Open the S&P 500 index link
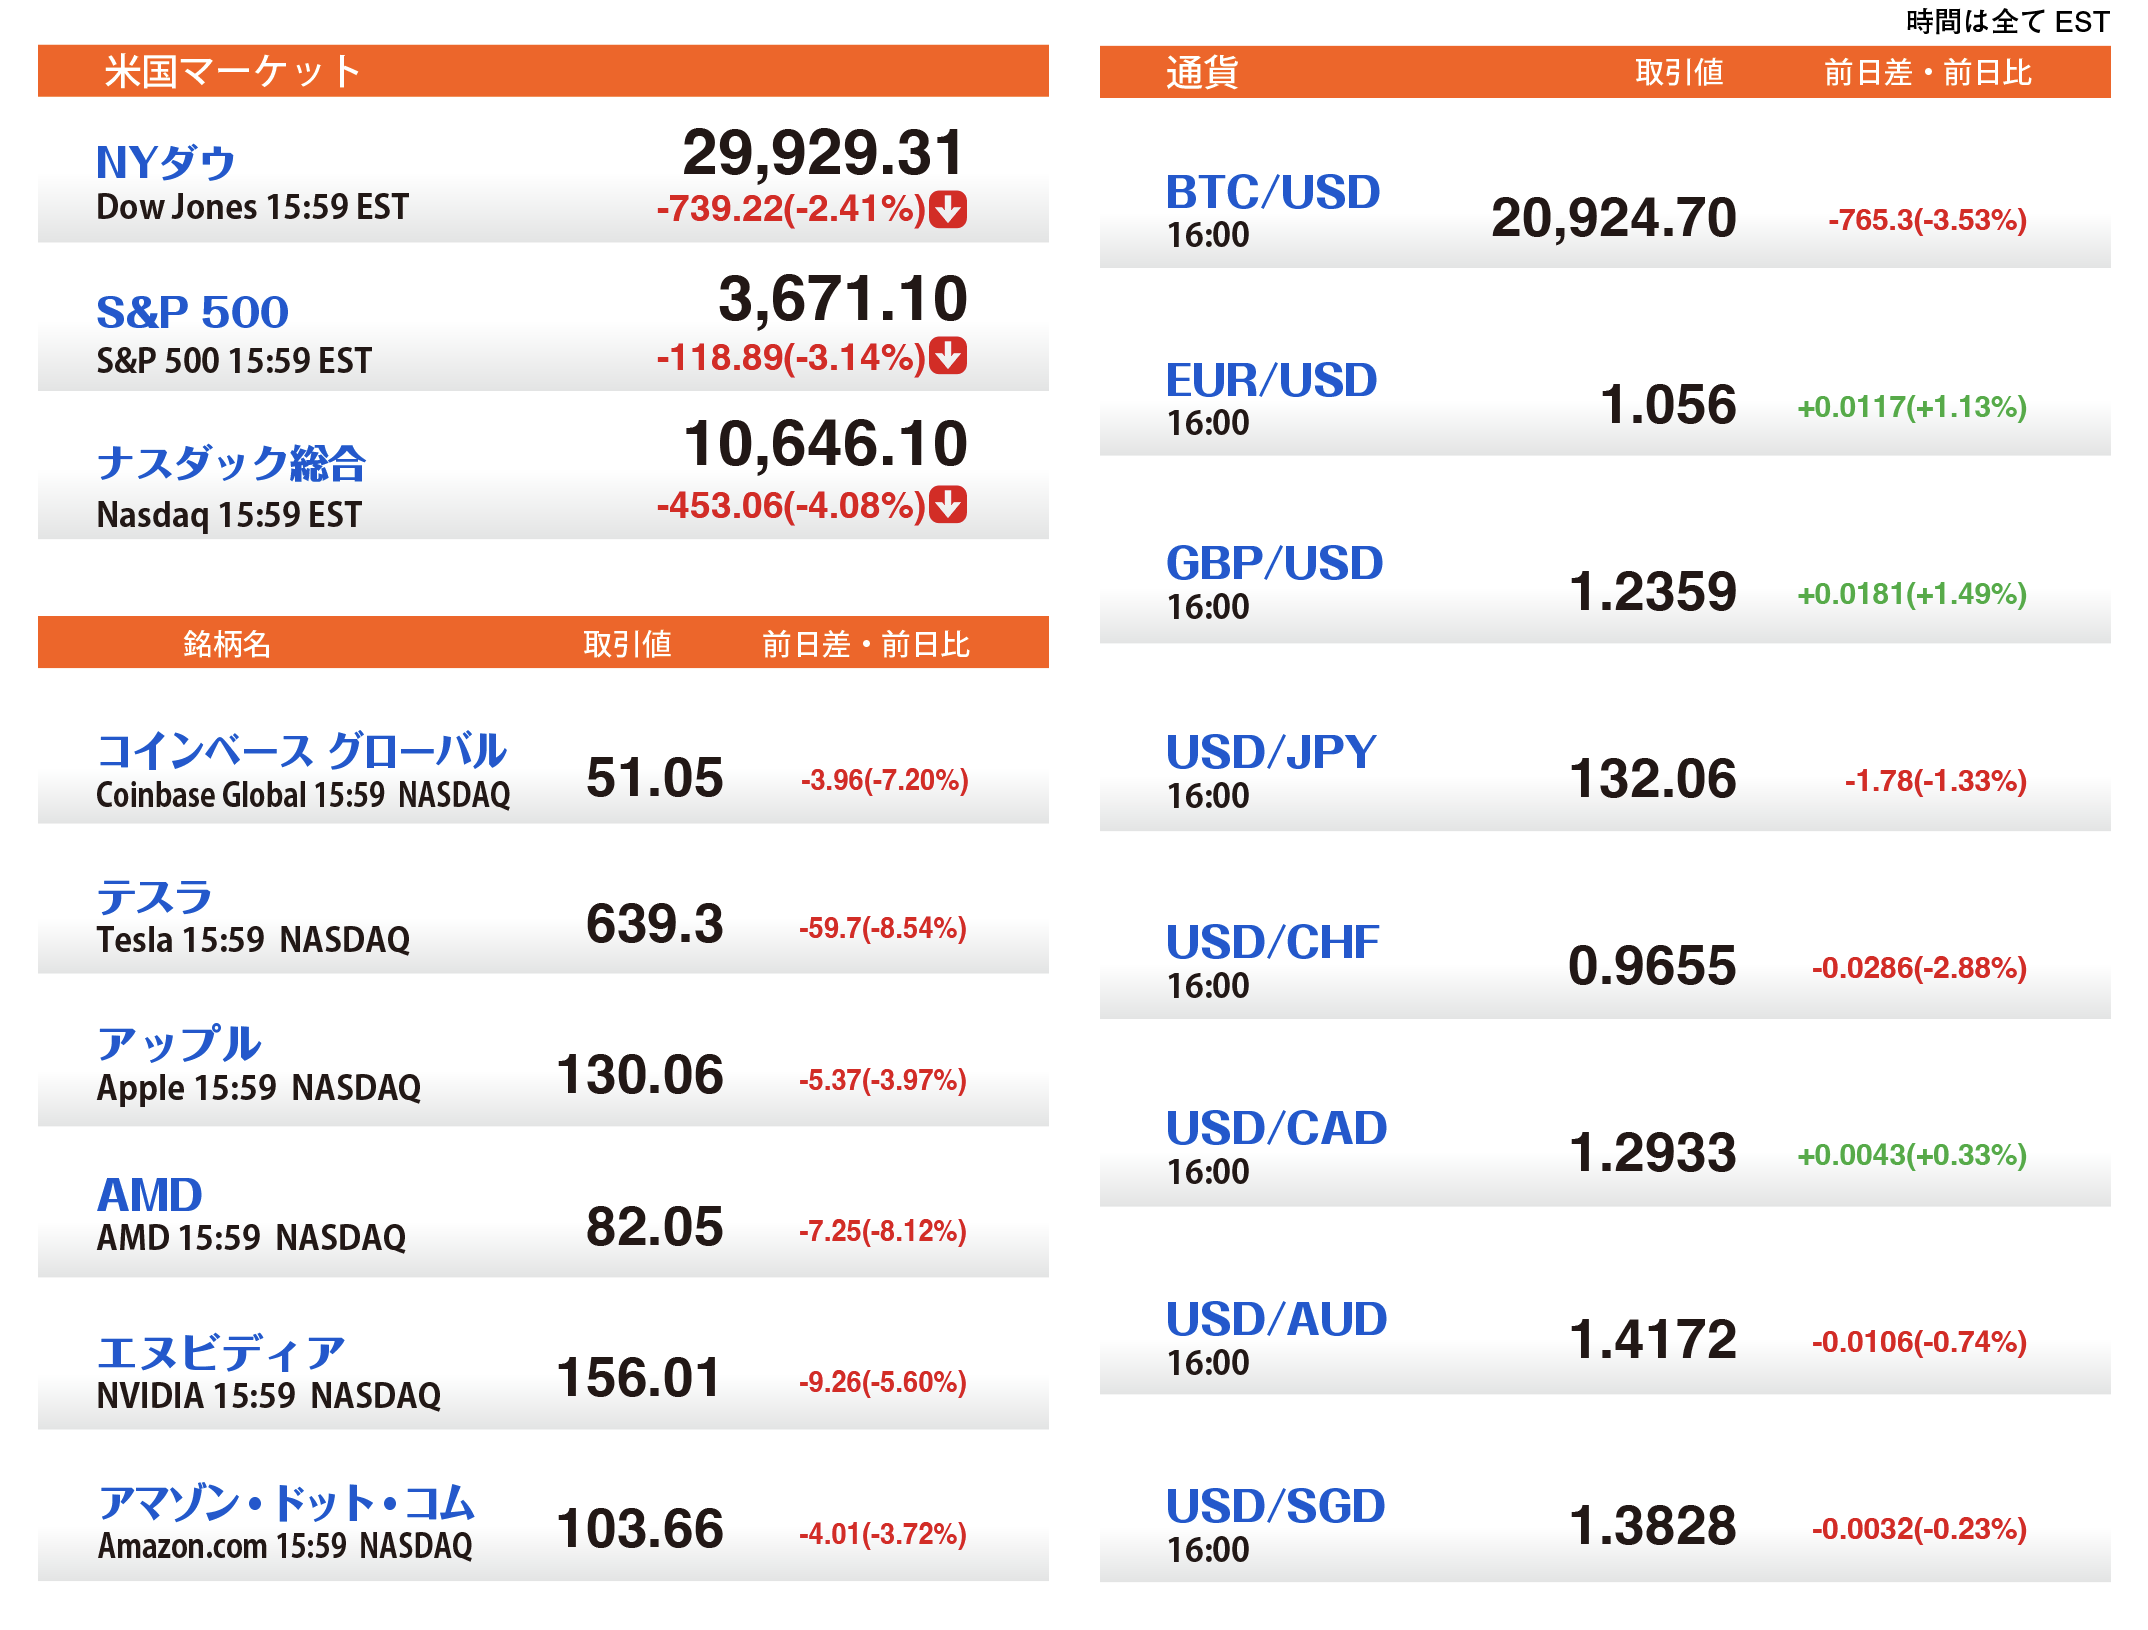 click(x=192, y=312)
